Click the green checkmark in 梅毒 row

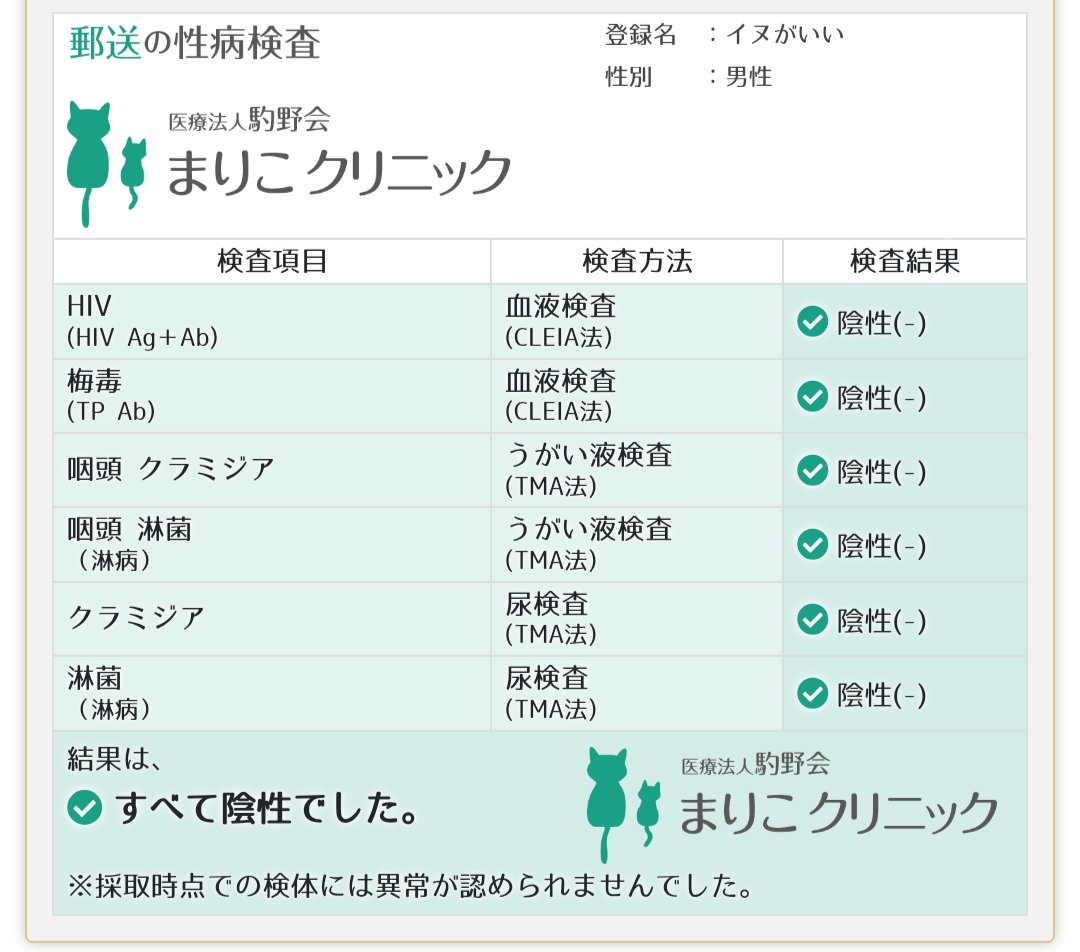pos(812,396)
